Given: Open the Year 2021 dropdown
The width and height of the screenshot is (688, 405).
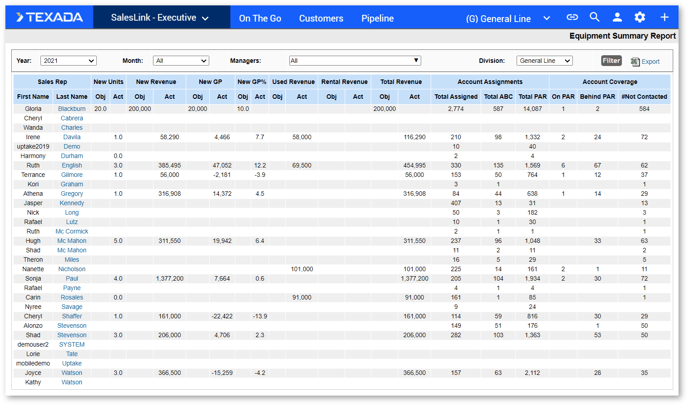Looking at the screenshot, I should pos(68,61).
